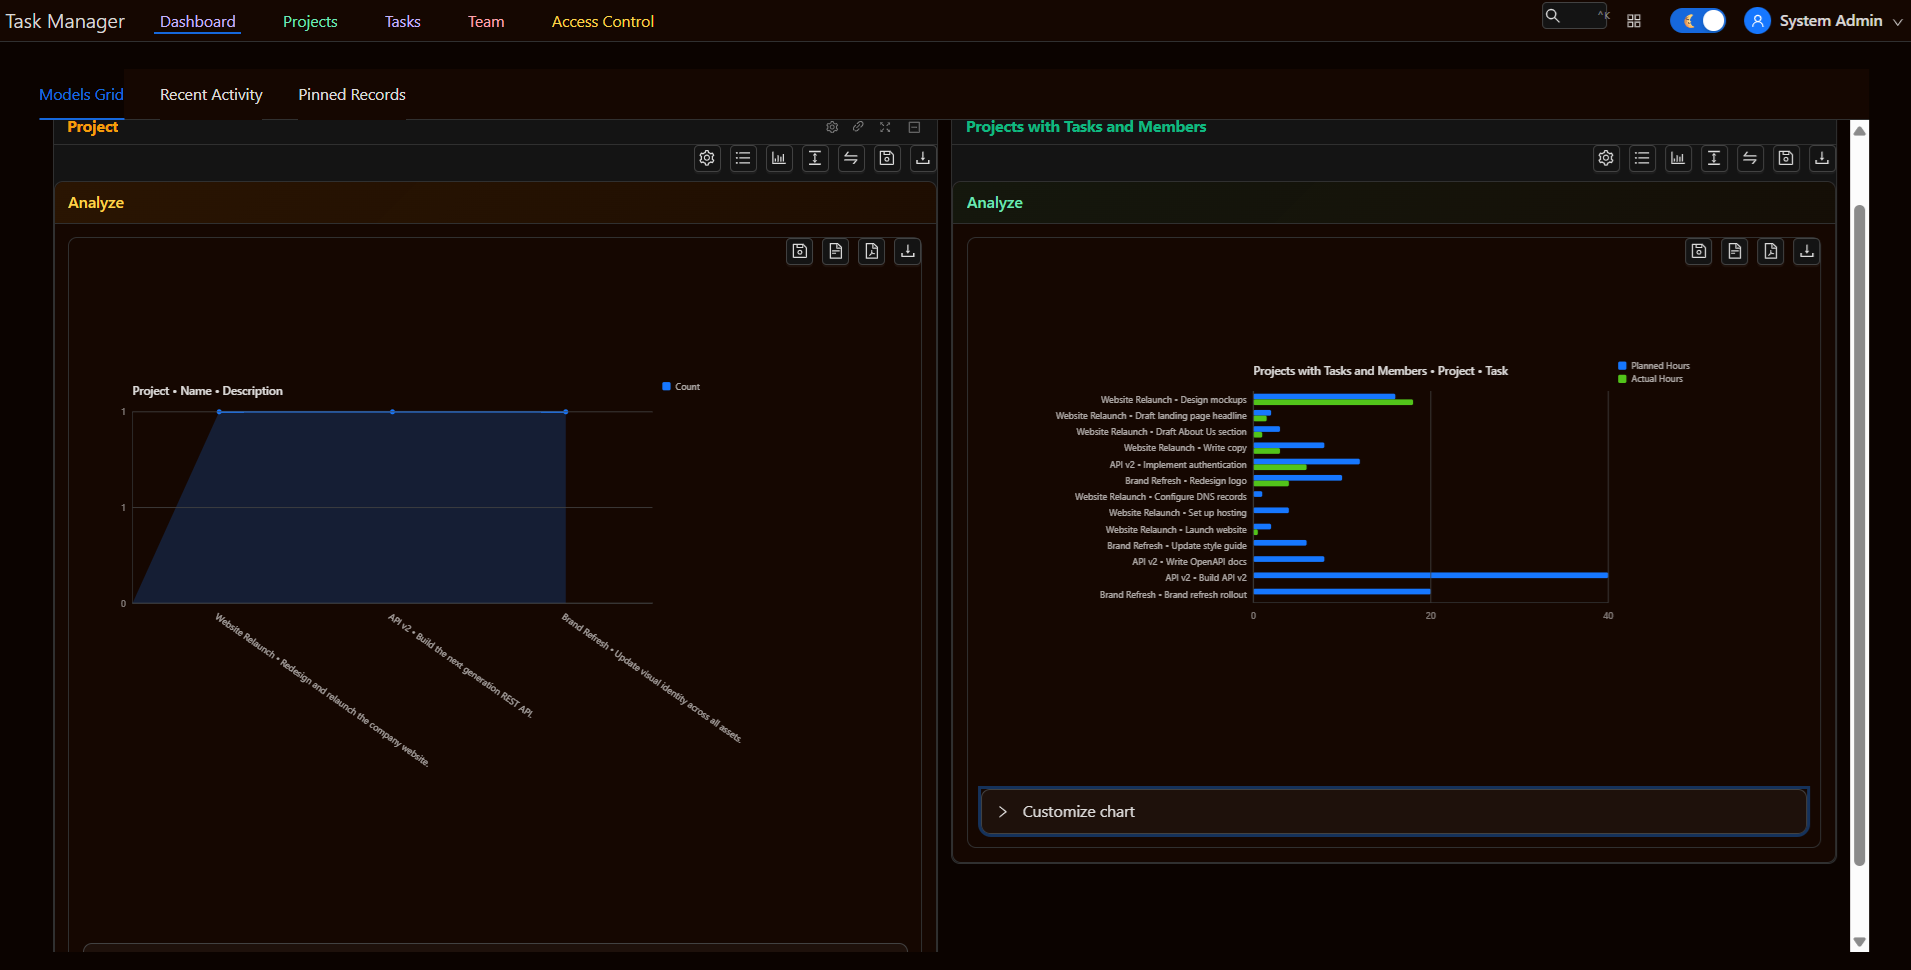
Task: Click the Task Manager app title
Action: point(65,21)
